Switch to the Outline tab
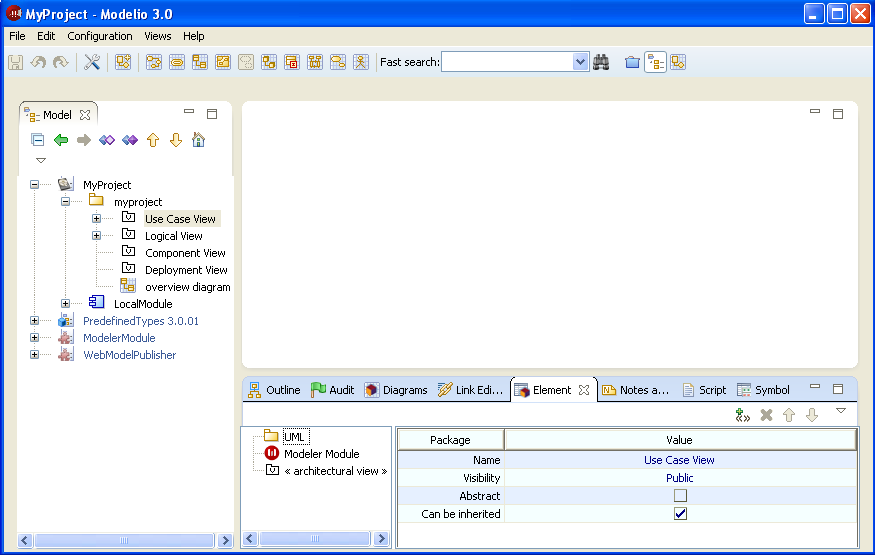This screenshot has height=555, width=875. tap(274, 390)
